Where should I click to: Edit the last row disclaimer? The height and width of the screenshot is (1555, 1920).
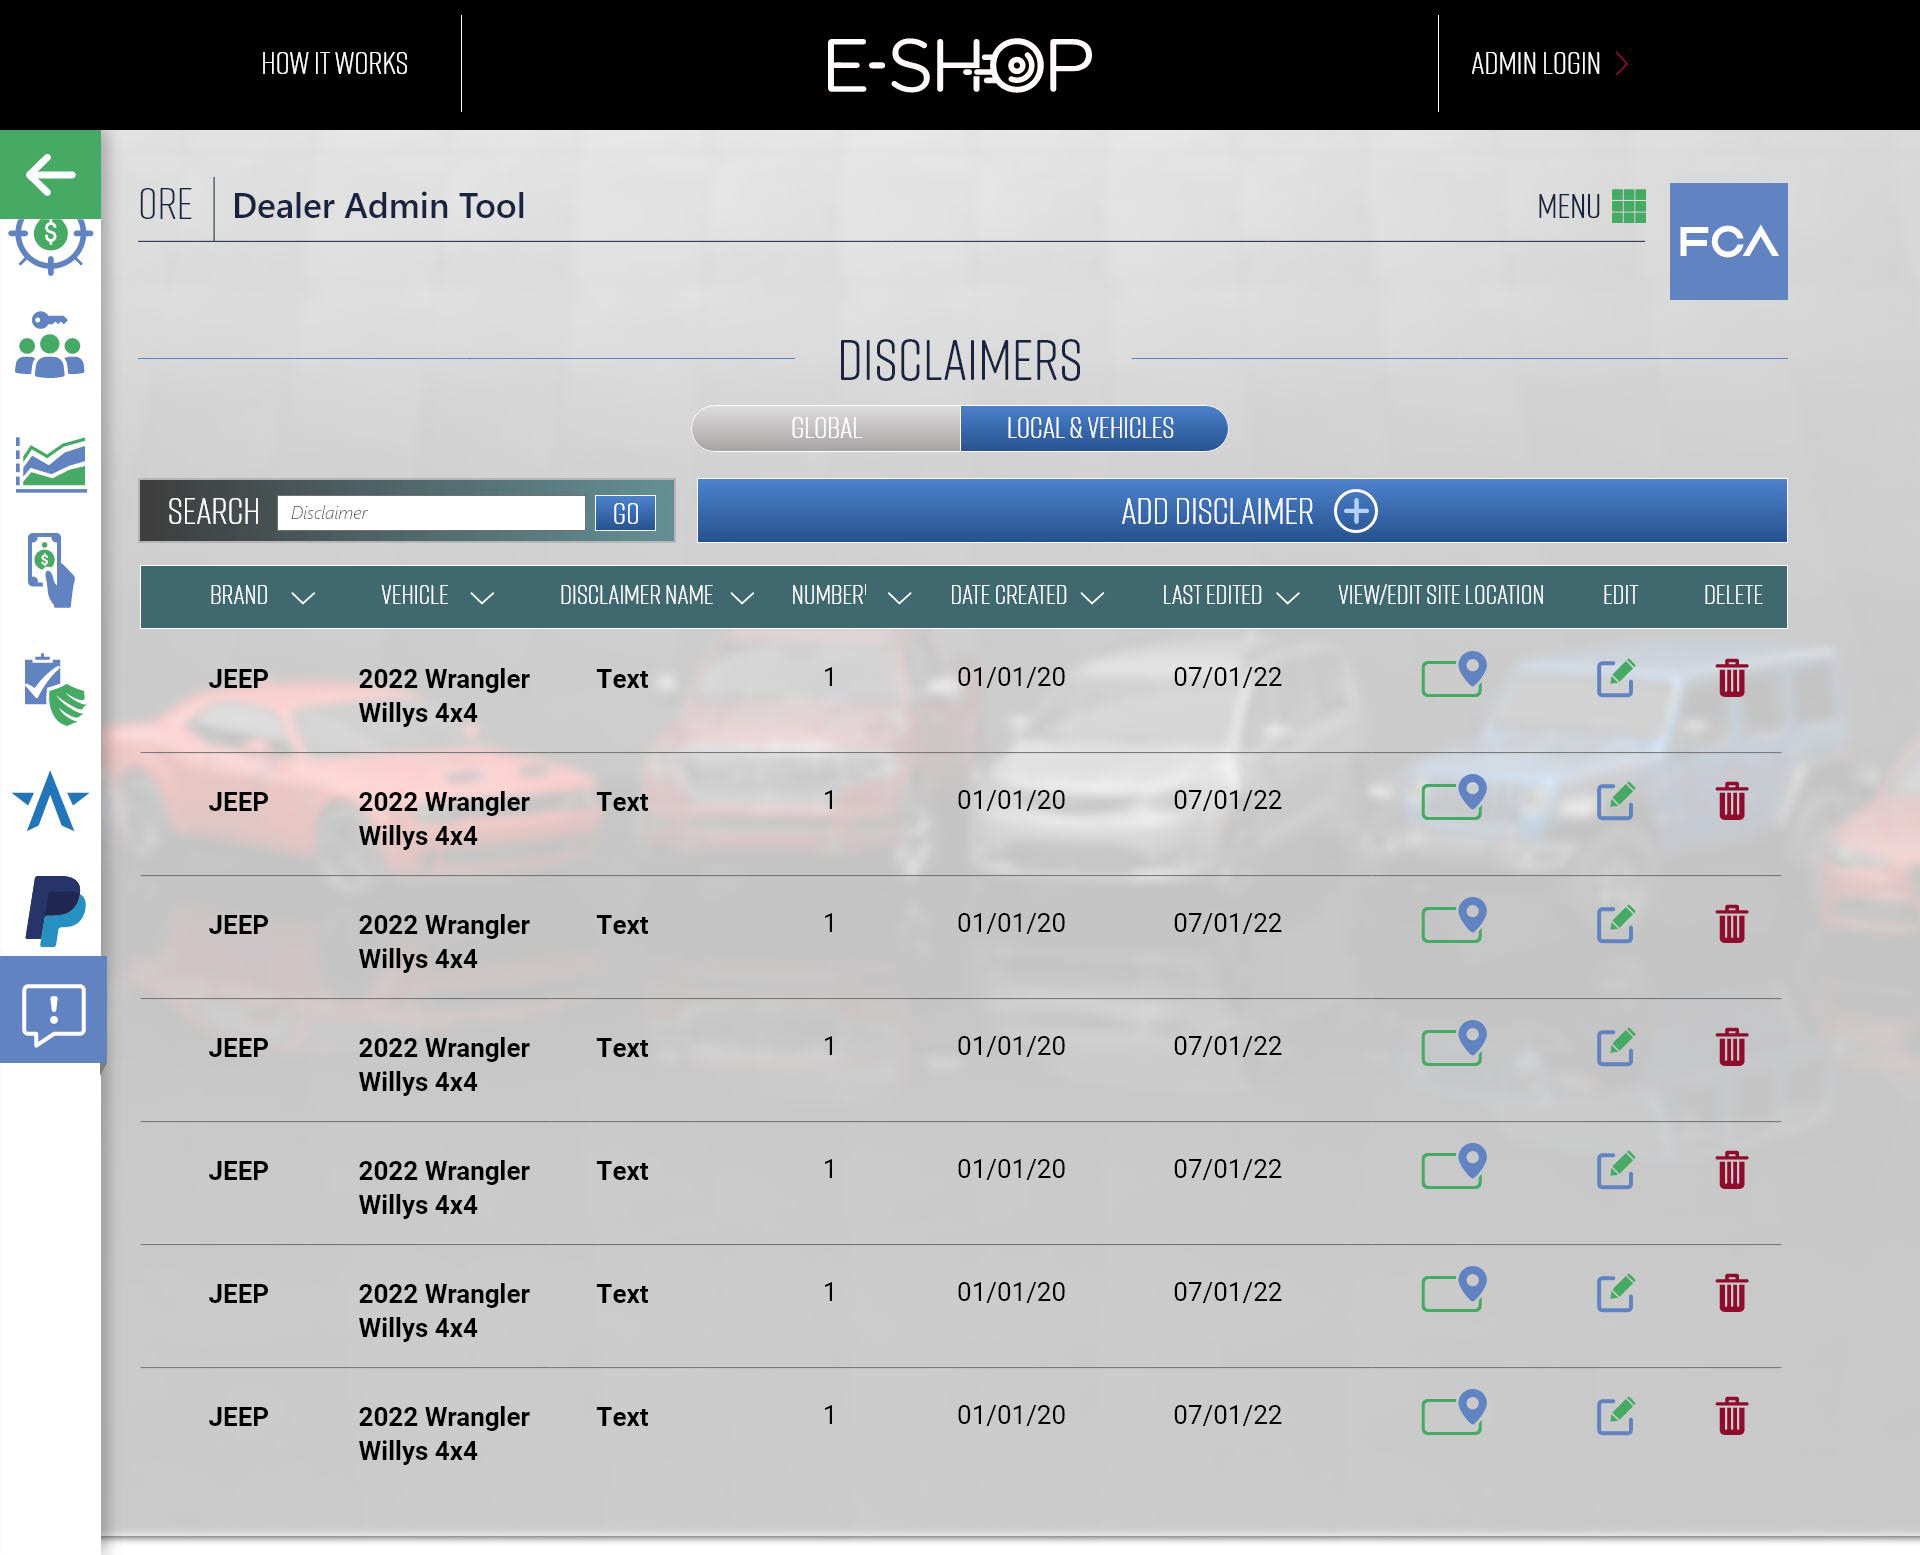[1616, 1416]
